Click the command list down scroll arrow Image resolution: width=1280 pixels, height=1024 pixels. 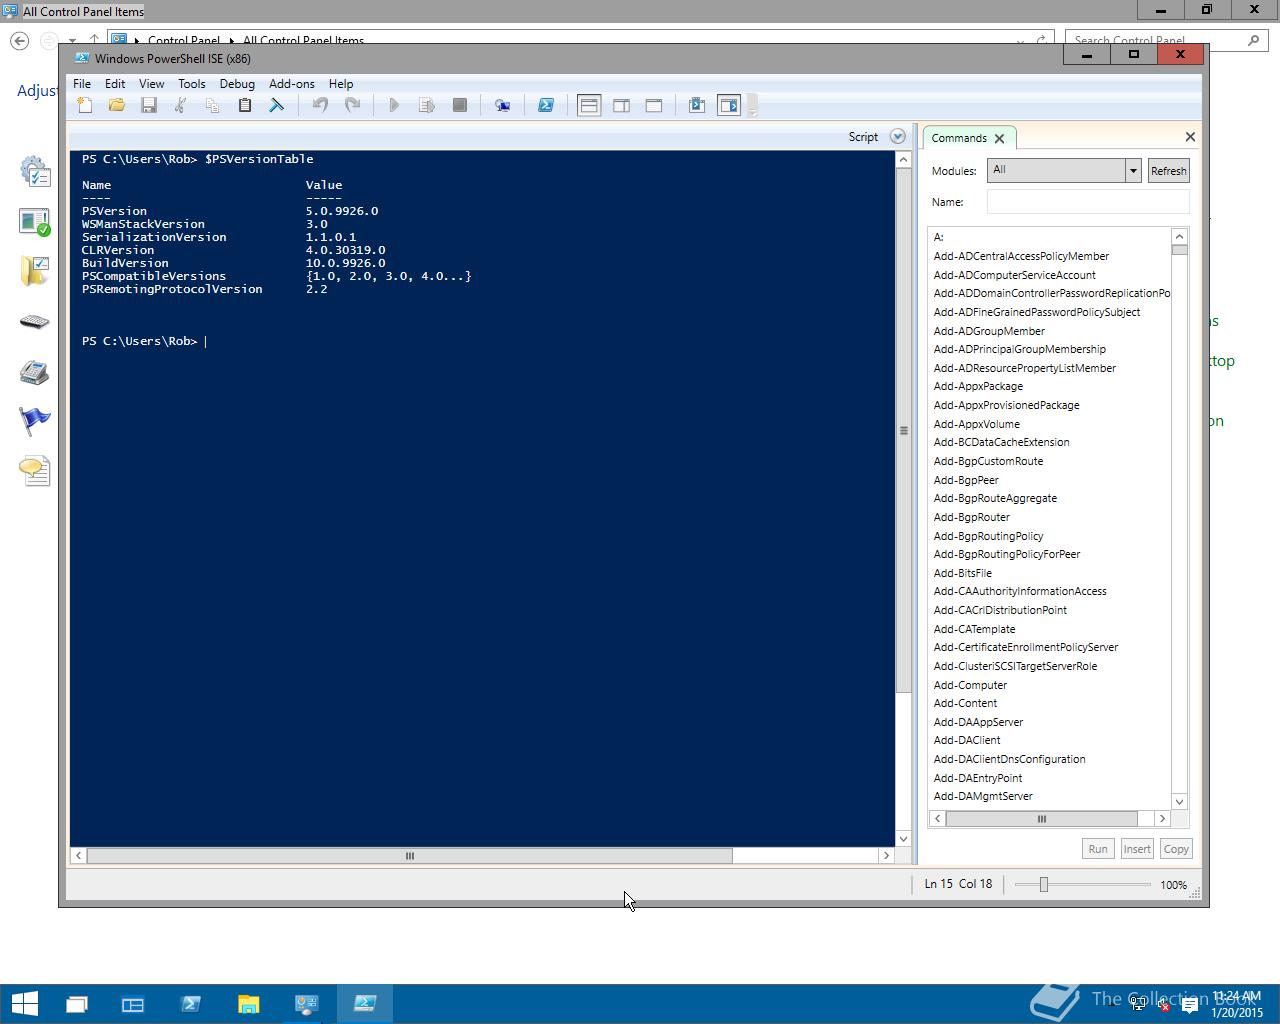click(1179, 801)
